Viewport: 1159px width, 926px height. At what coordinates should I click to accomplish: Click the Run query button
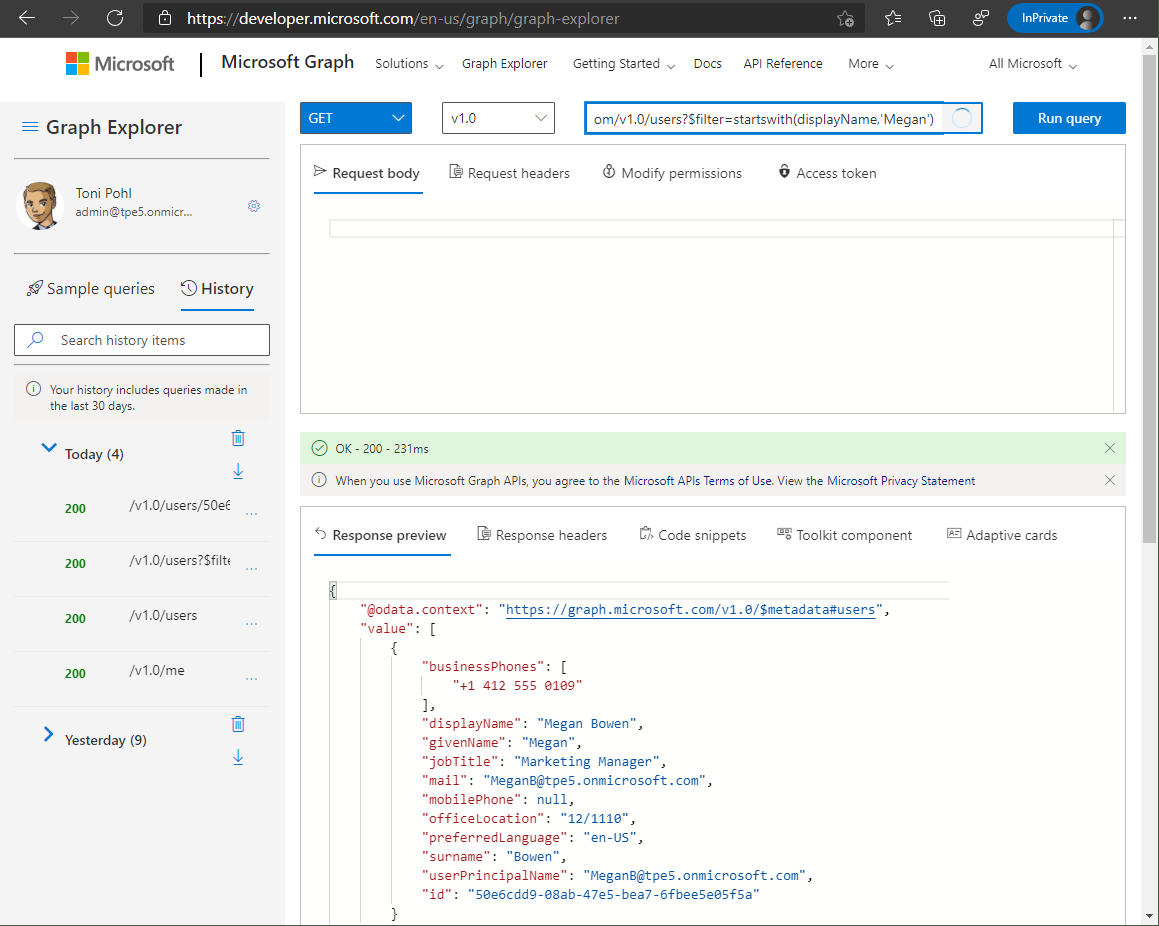tap(1068, 118)
